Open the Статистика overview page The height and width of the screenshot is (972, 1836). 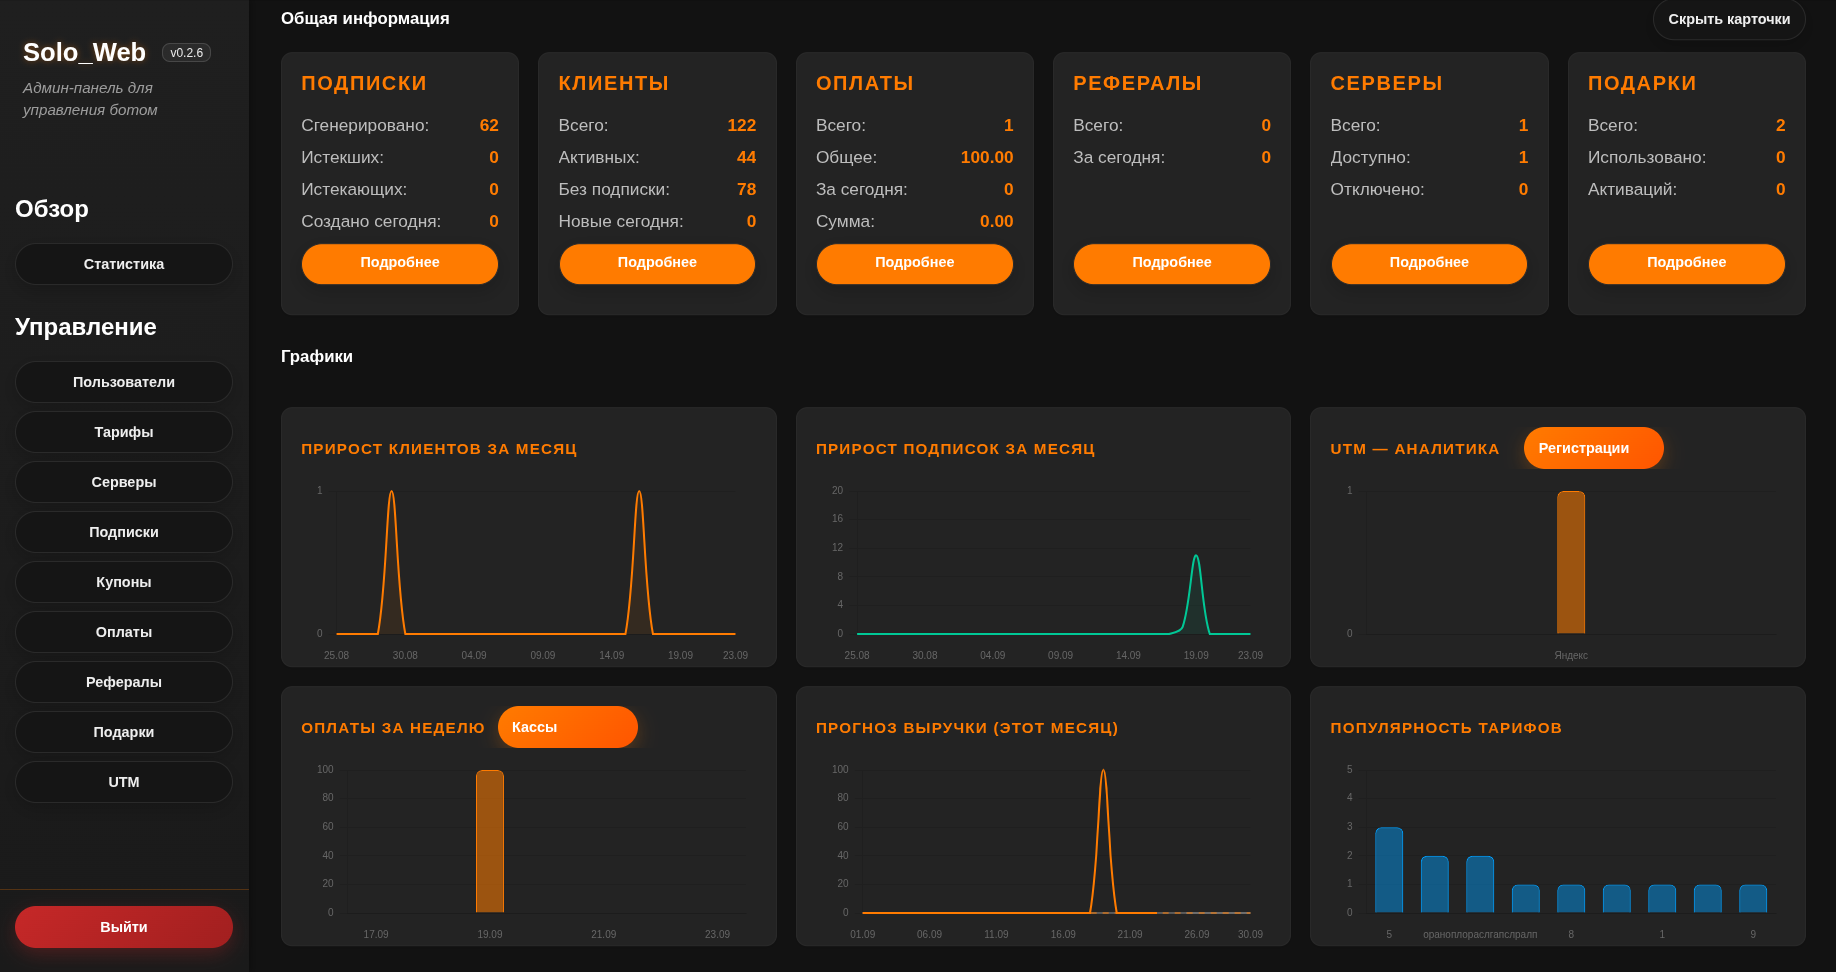(x=124, y=264)
